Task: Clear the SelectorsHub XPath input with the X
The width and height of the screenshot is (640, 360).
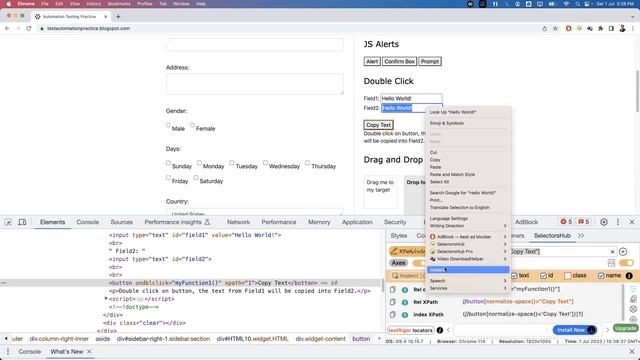Action: 612,251
